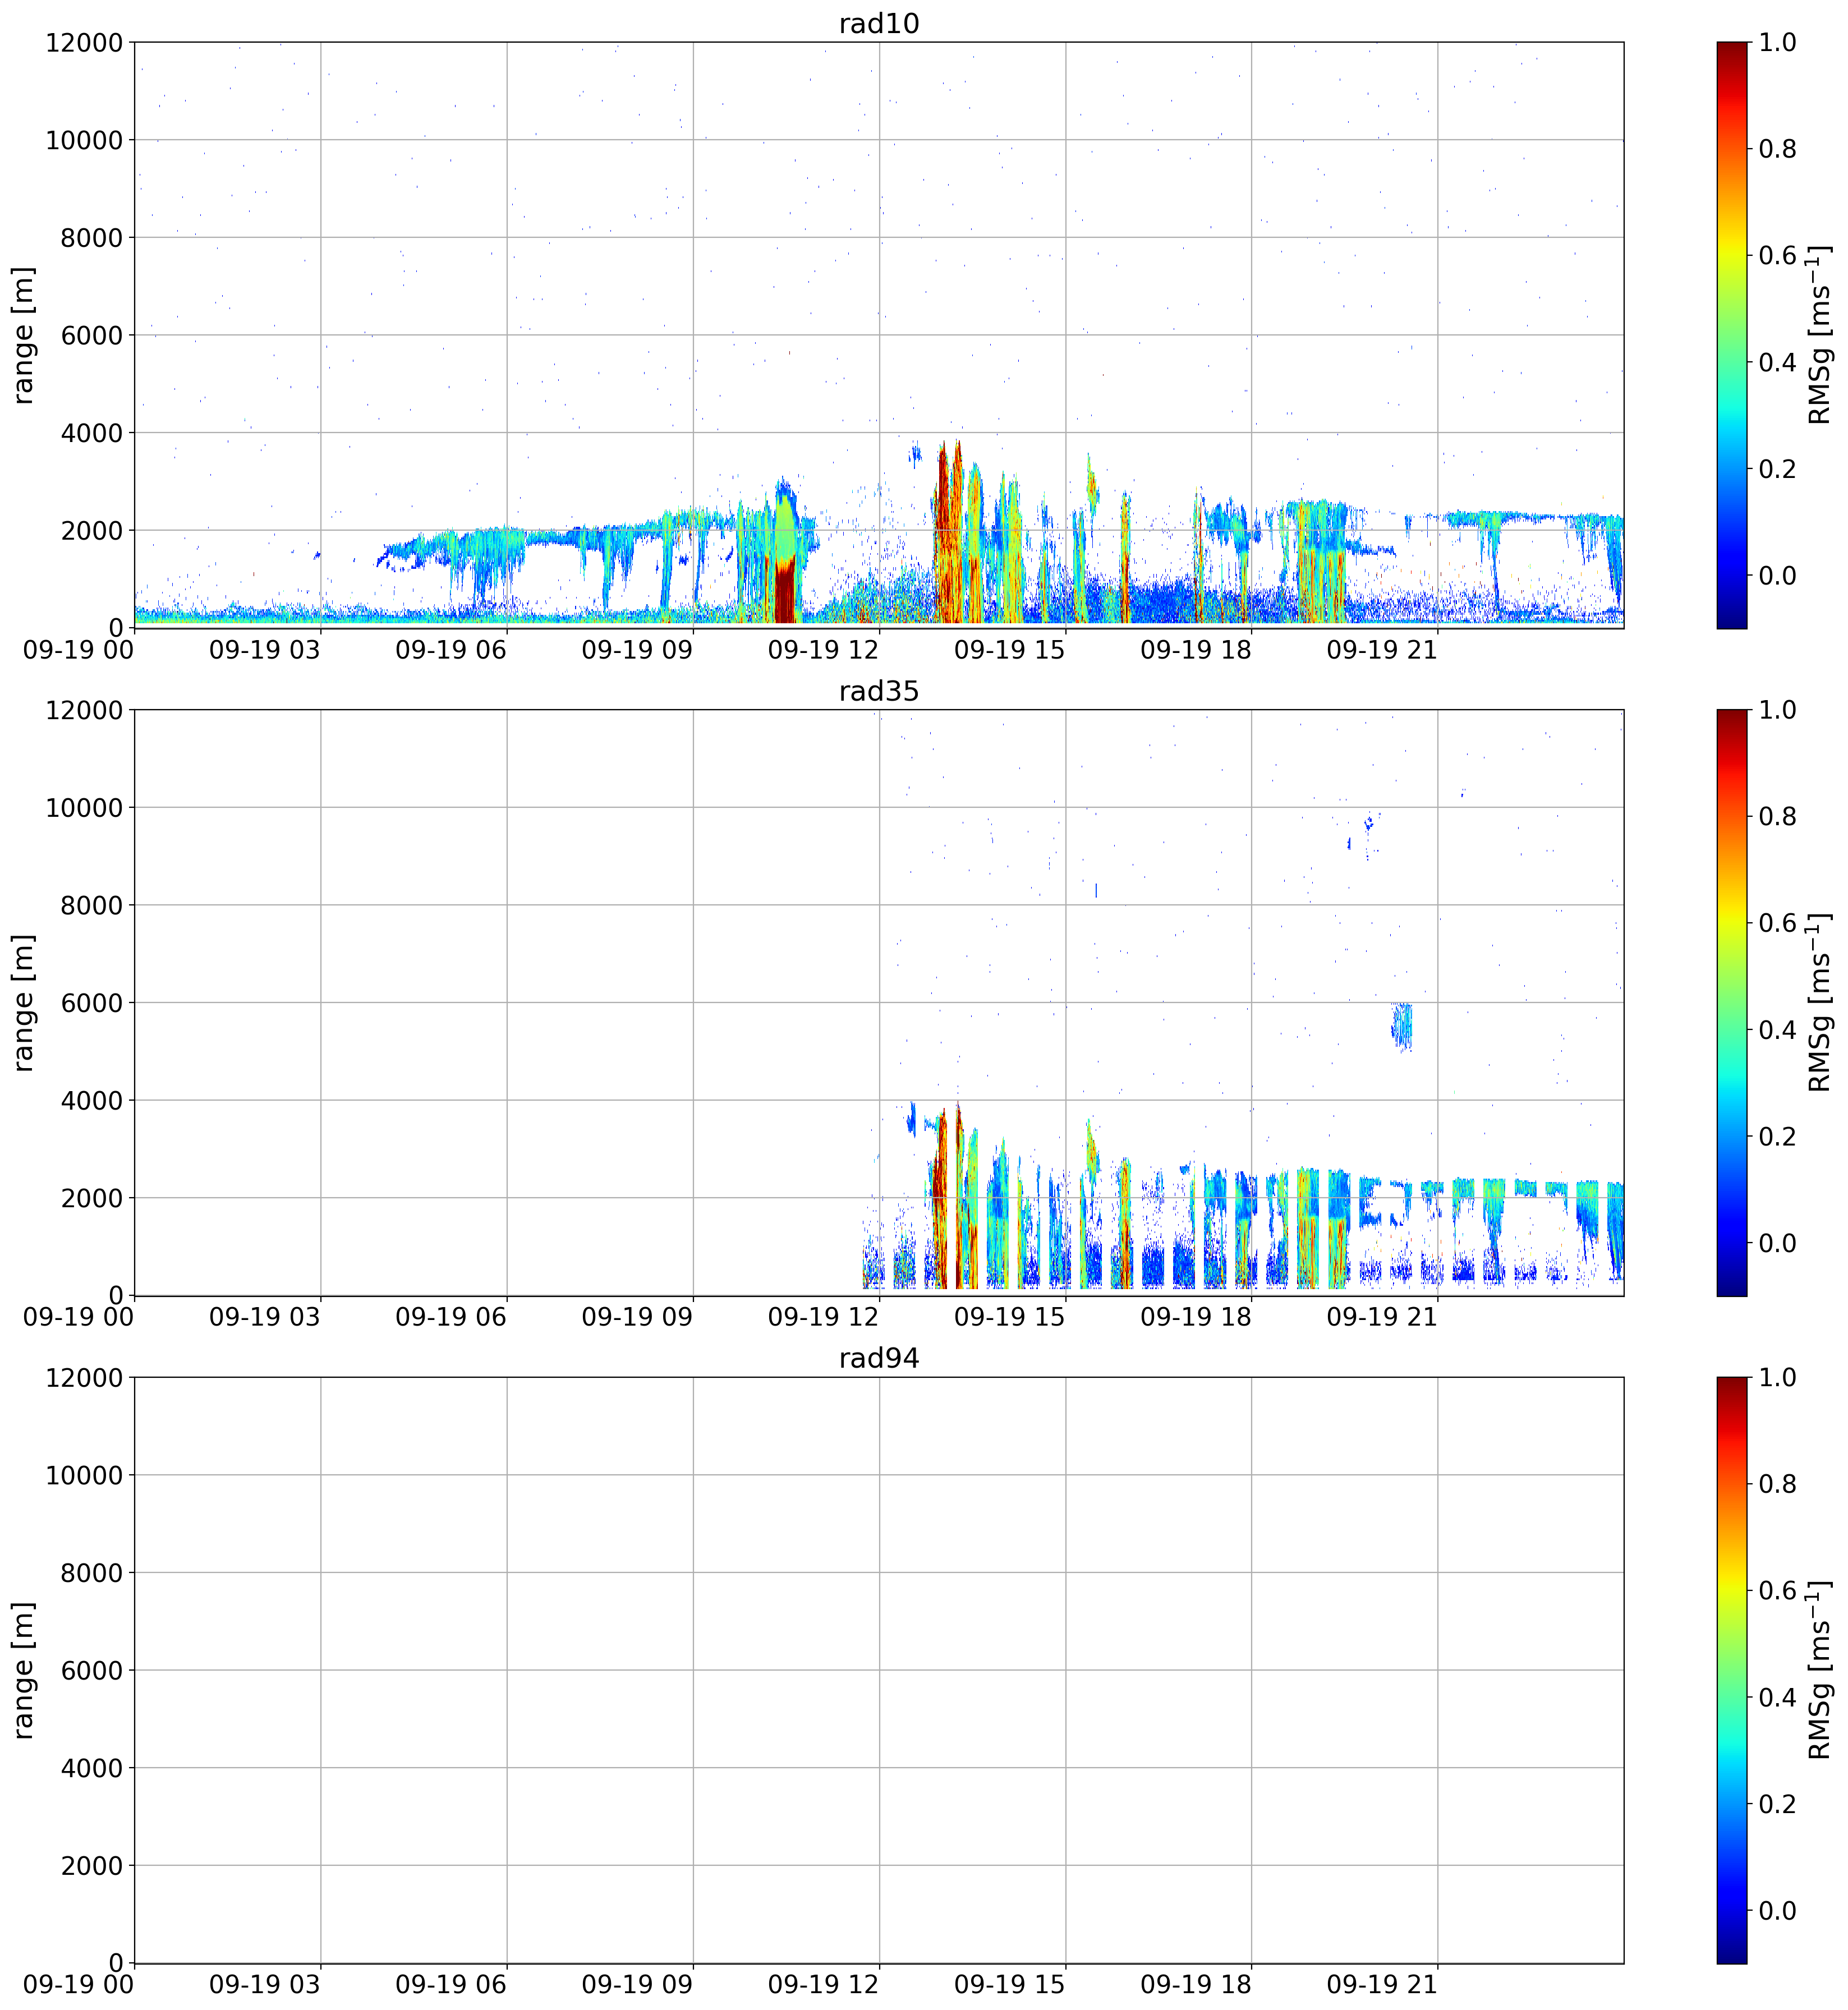Click the rad94 y-axis label 'range [m]'
The image size is (1848, 2010).
coord(23,1670)
